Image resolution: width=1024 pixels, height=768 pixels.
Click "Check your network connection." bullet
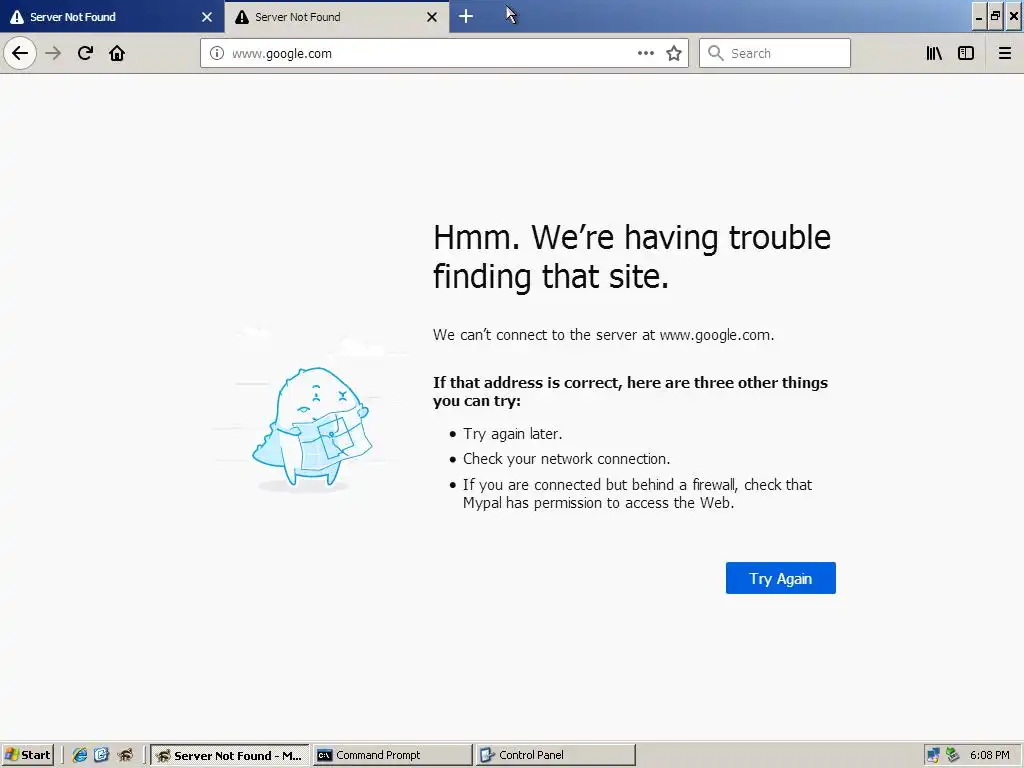coord(566,458)
